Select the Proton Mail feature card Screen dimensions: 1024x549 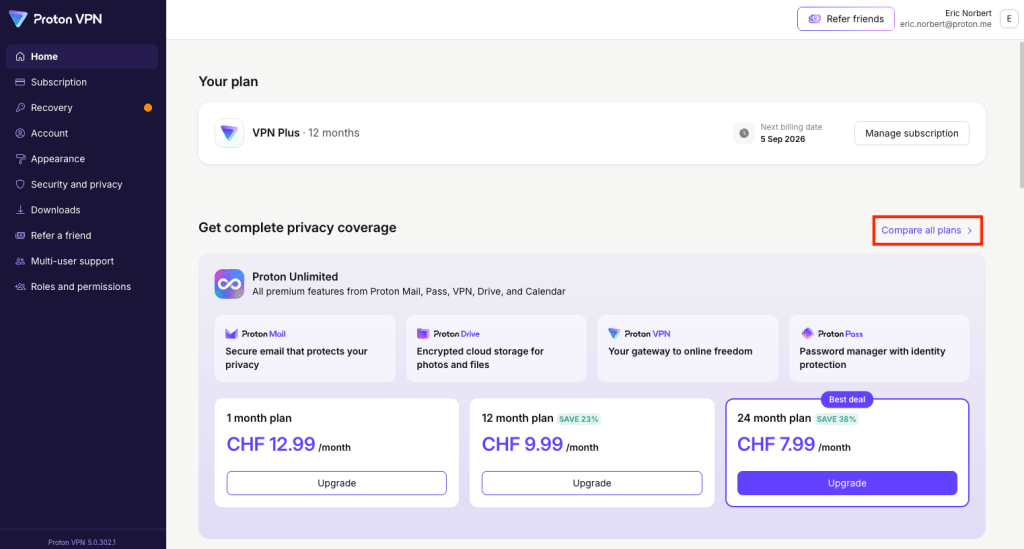coord(305,349)
